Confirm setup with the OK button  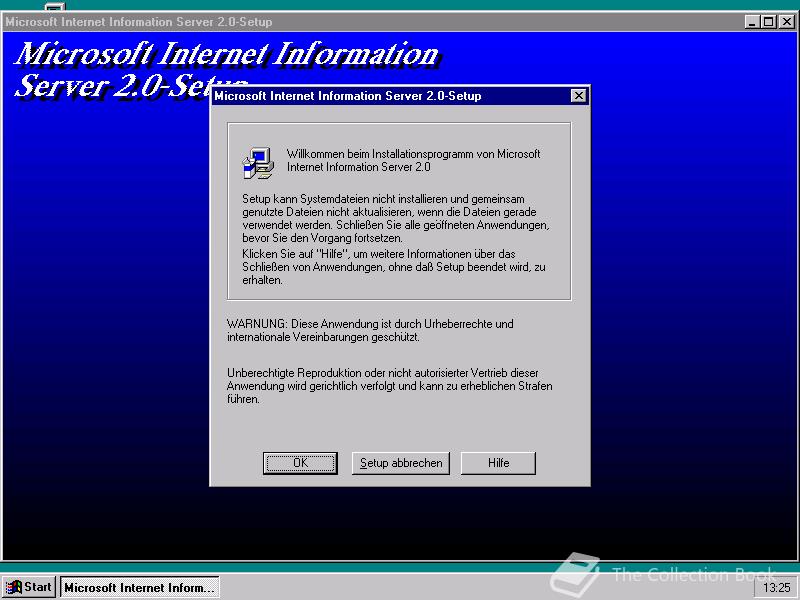point(300,463)
